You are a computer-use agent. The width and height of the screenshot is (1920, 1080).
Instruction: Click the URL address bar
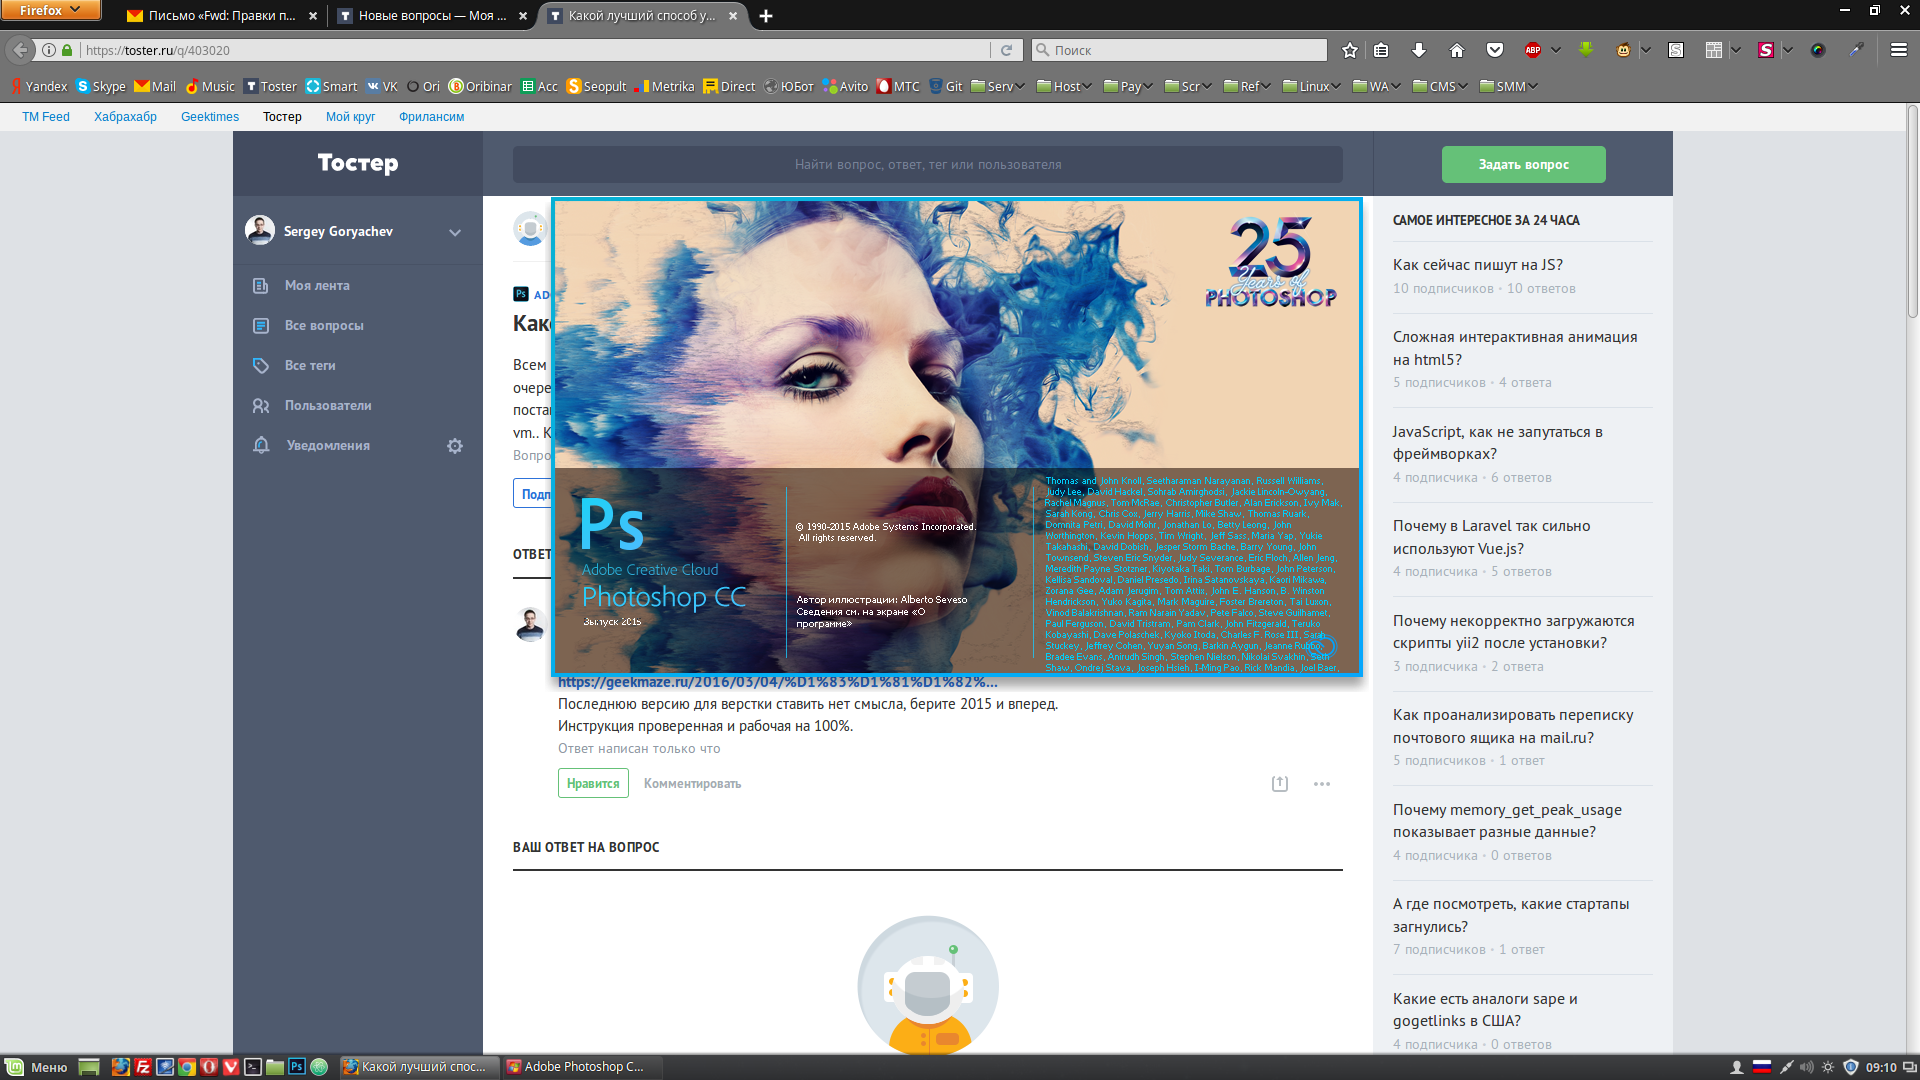534,50
